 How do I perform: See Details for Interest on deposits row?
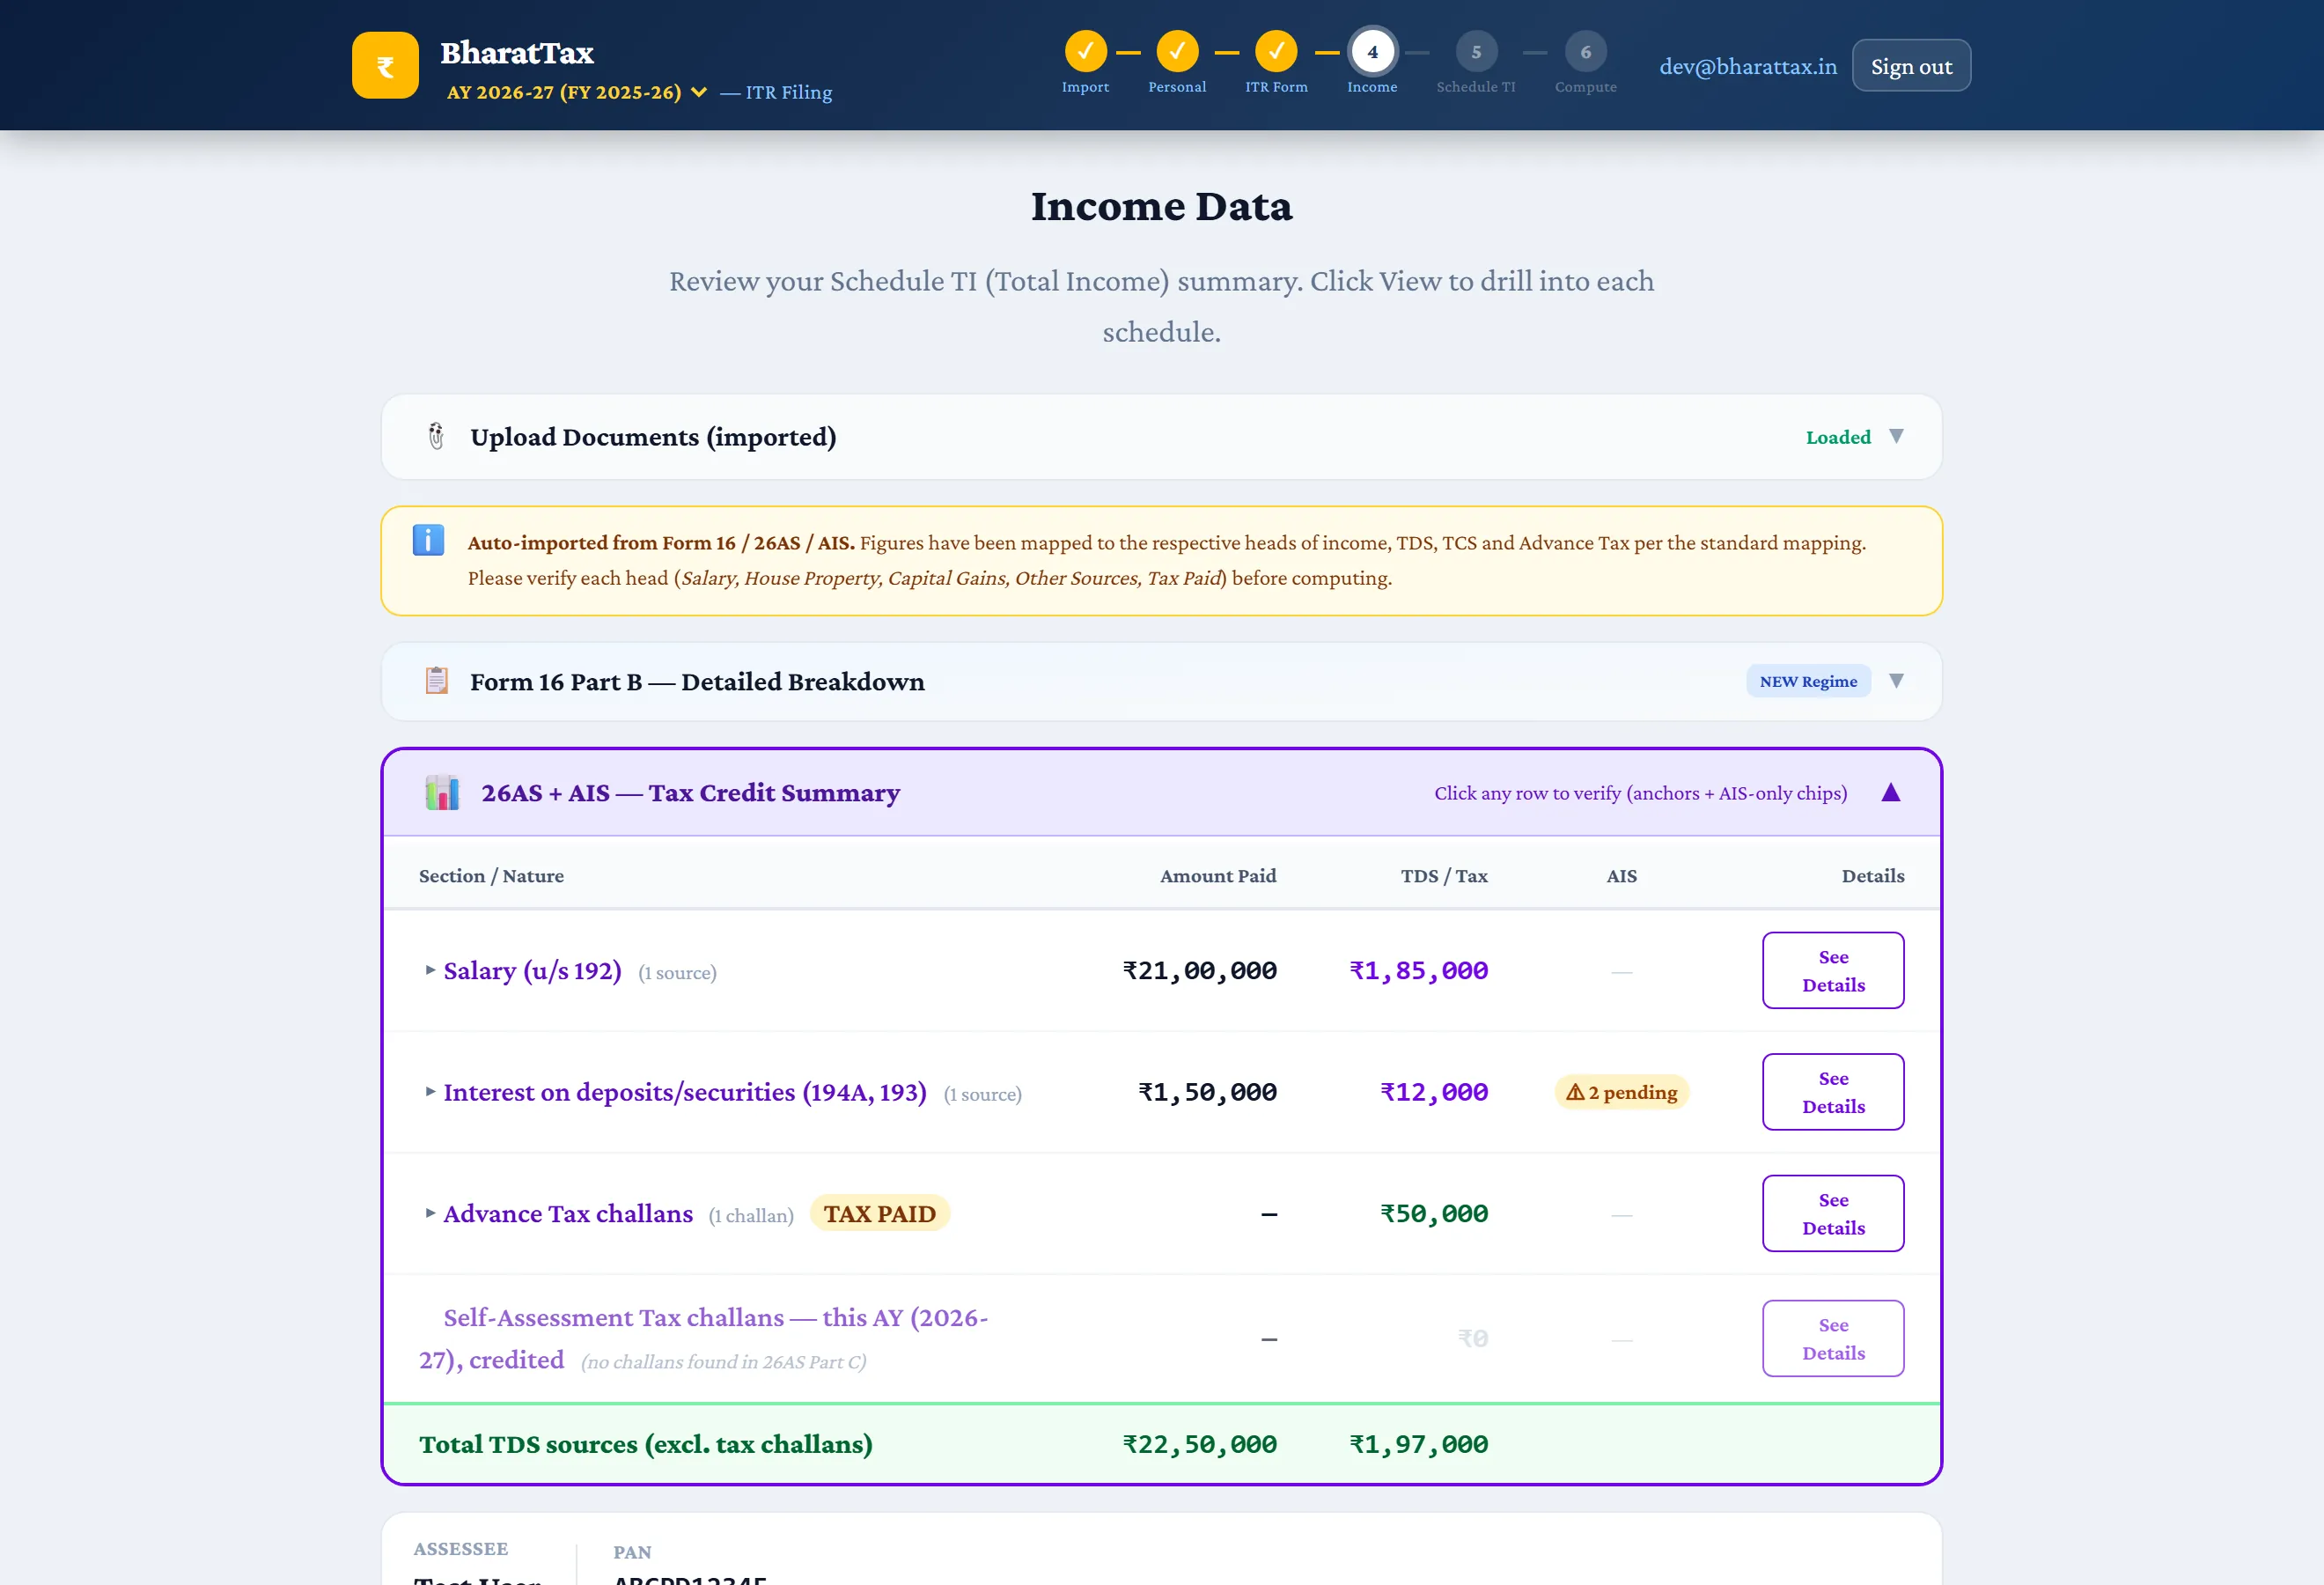pyautogui.click(x=1833, y=1092)
